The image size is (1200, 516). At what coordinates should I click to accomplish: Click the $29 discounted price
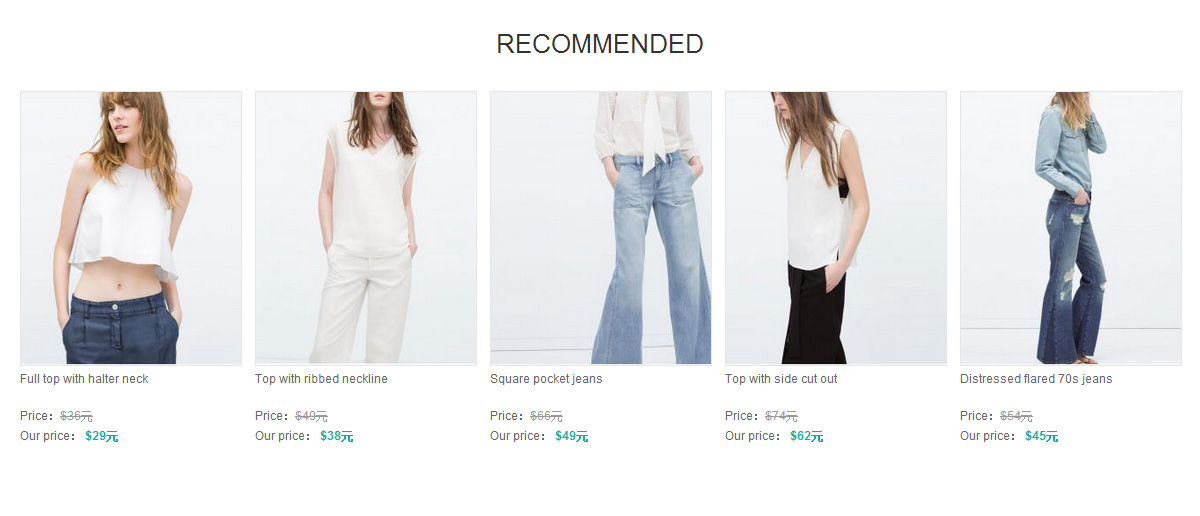pos(102,436)
